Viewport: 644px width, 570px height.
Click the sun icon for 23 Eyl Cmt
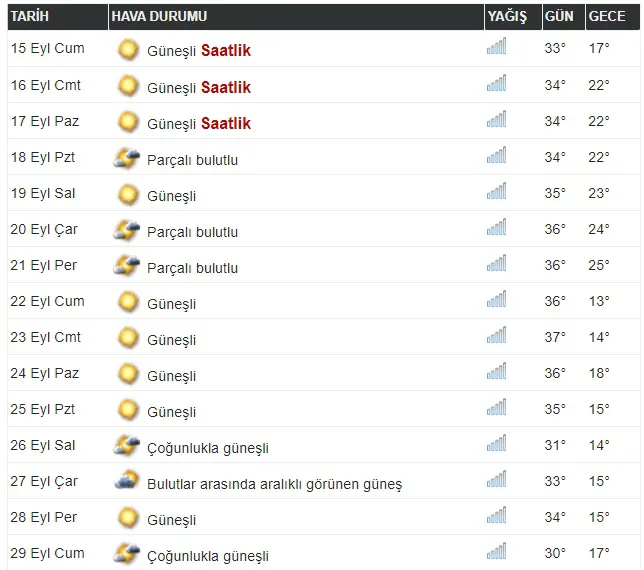click(x=127, y=338)
